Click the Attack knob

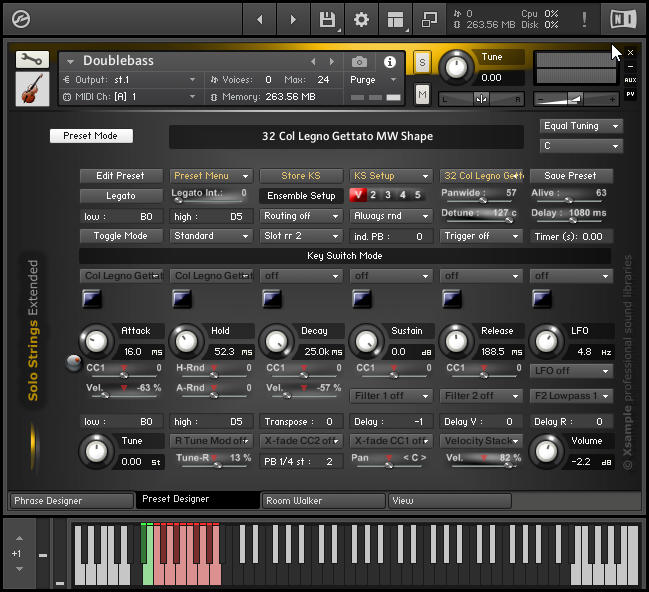(96, 342)
